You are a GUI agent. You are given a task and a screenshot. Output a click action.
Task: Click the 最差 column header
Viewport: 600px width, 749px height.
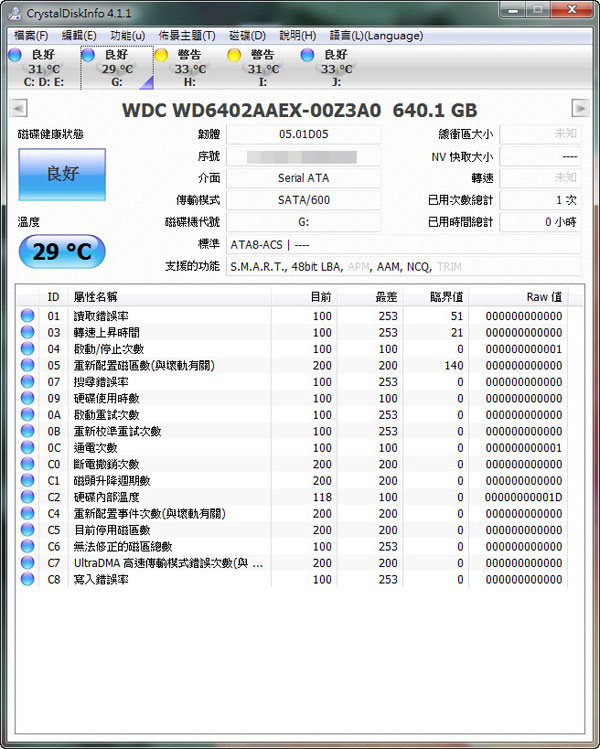(x=371, y=297)
